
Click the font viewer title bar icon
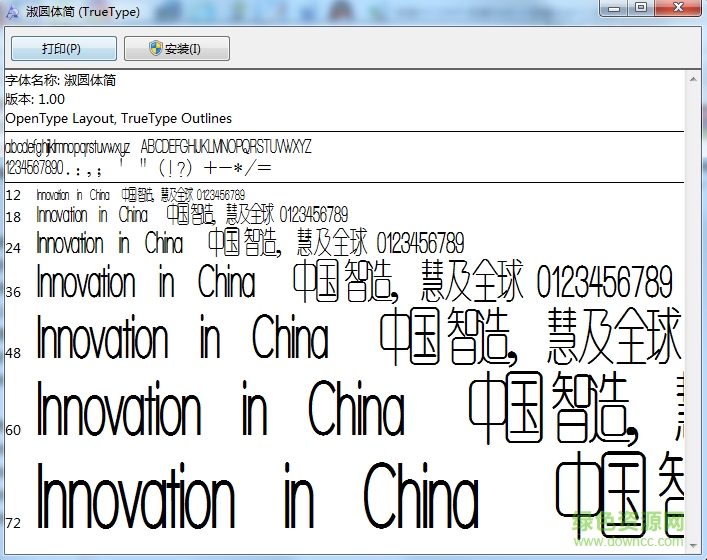point(12,12)
